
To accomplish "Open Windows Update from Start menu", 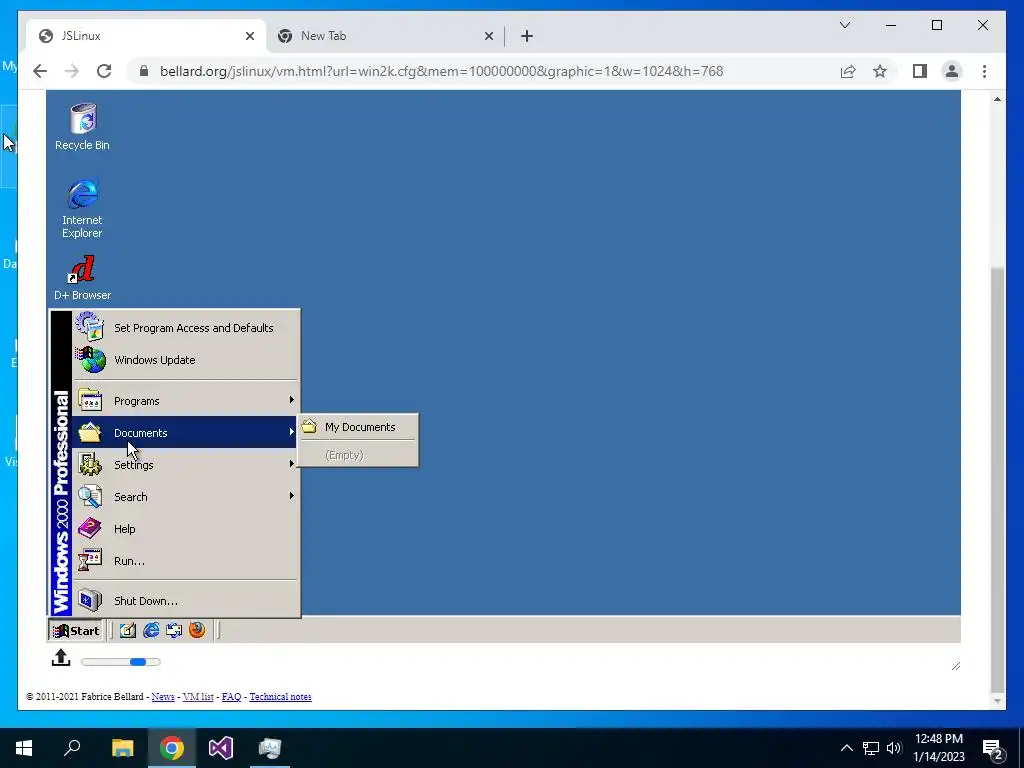I will point(186,360).
